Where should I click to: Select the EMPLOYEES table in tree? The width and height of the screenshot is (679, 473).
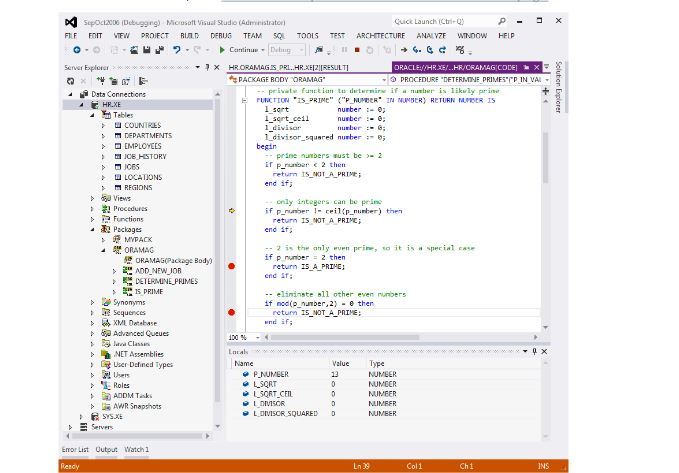[142, 146]
